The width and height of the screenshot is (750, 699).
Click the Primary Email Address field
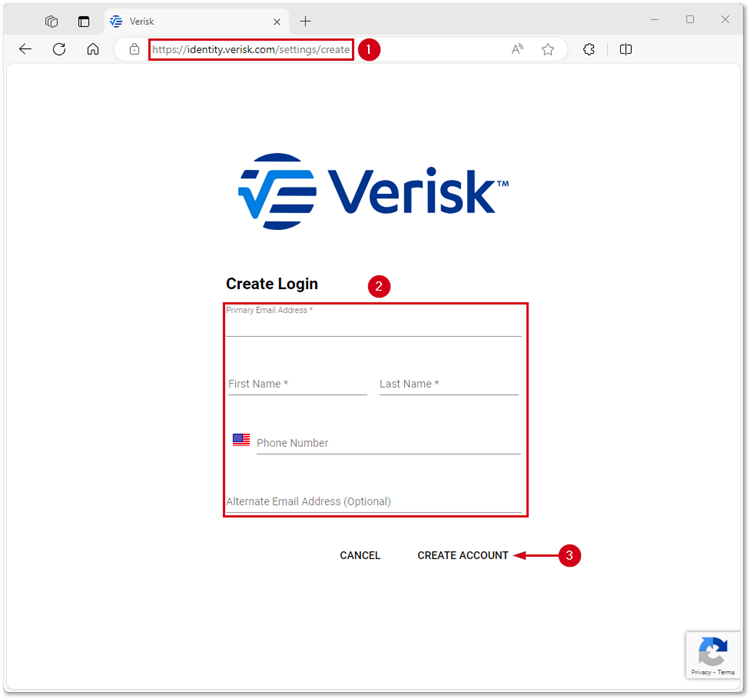[374, 322]
